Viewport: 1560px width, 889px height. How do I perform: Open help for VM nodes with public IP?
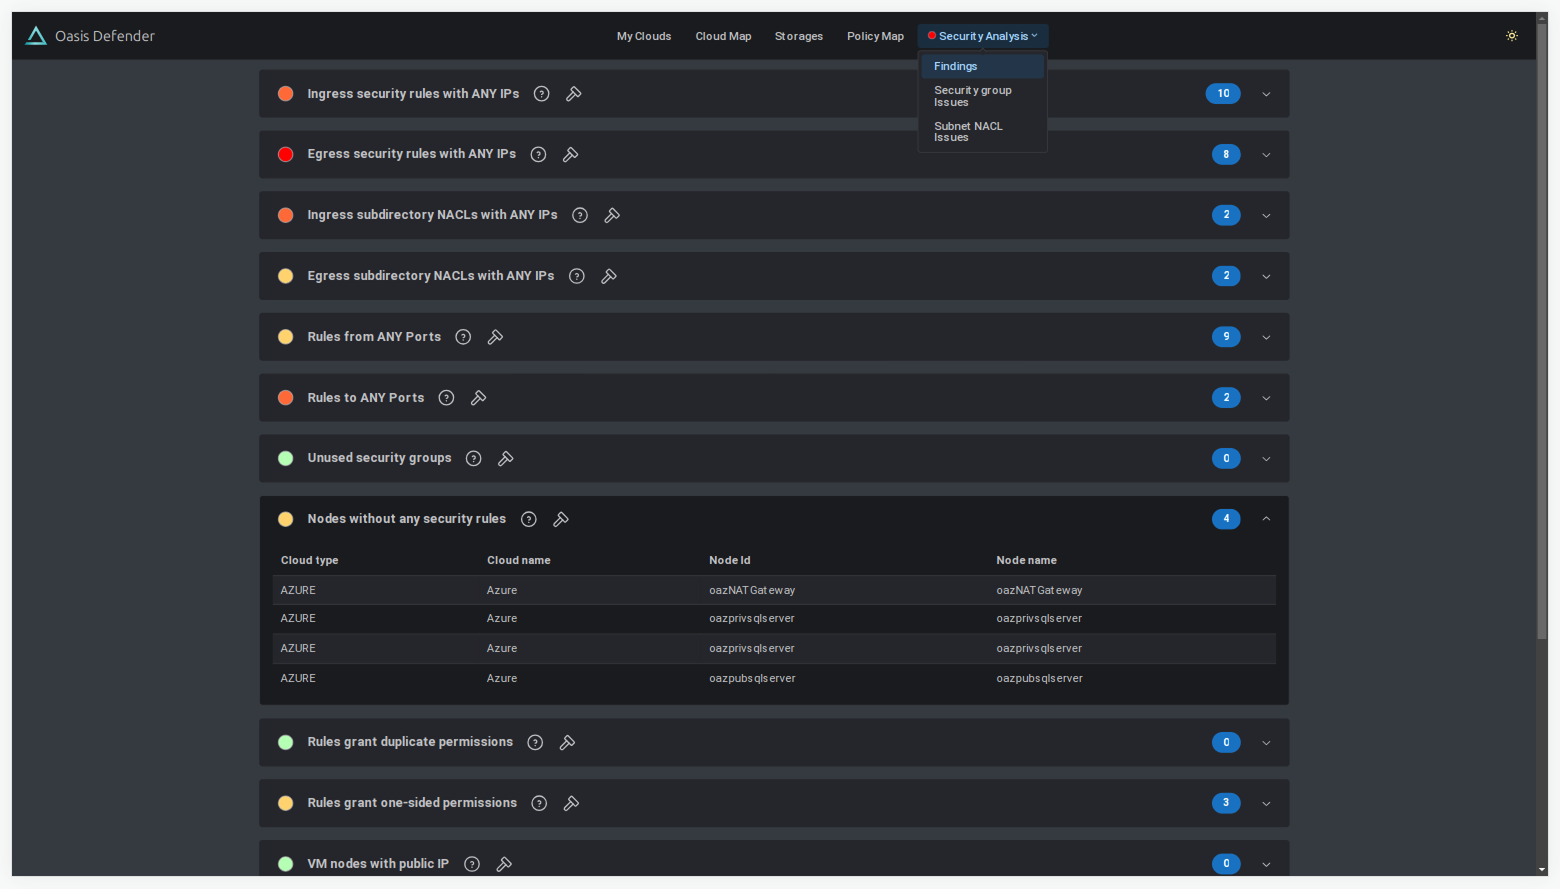click(472, 864)
